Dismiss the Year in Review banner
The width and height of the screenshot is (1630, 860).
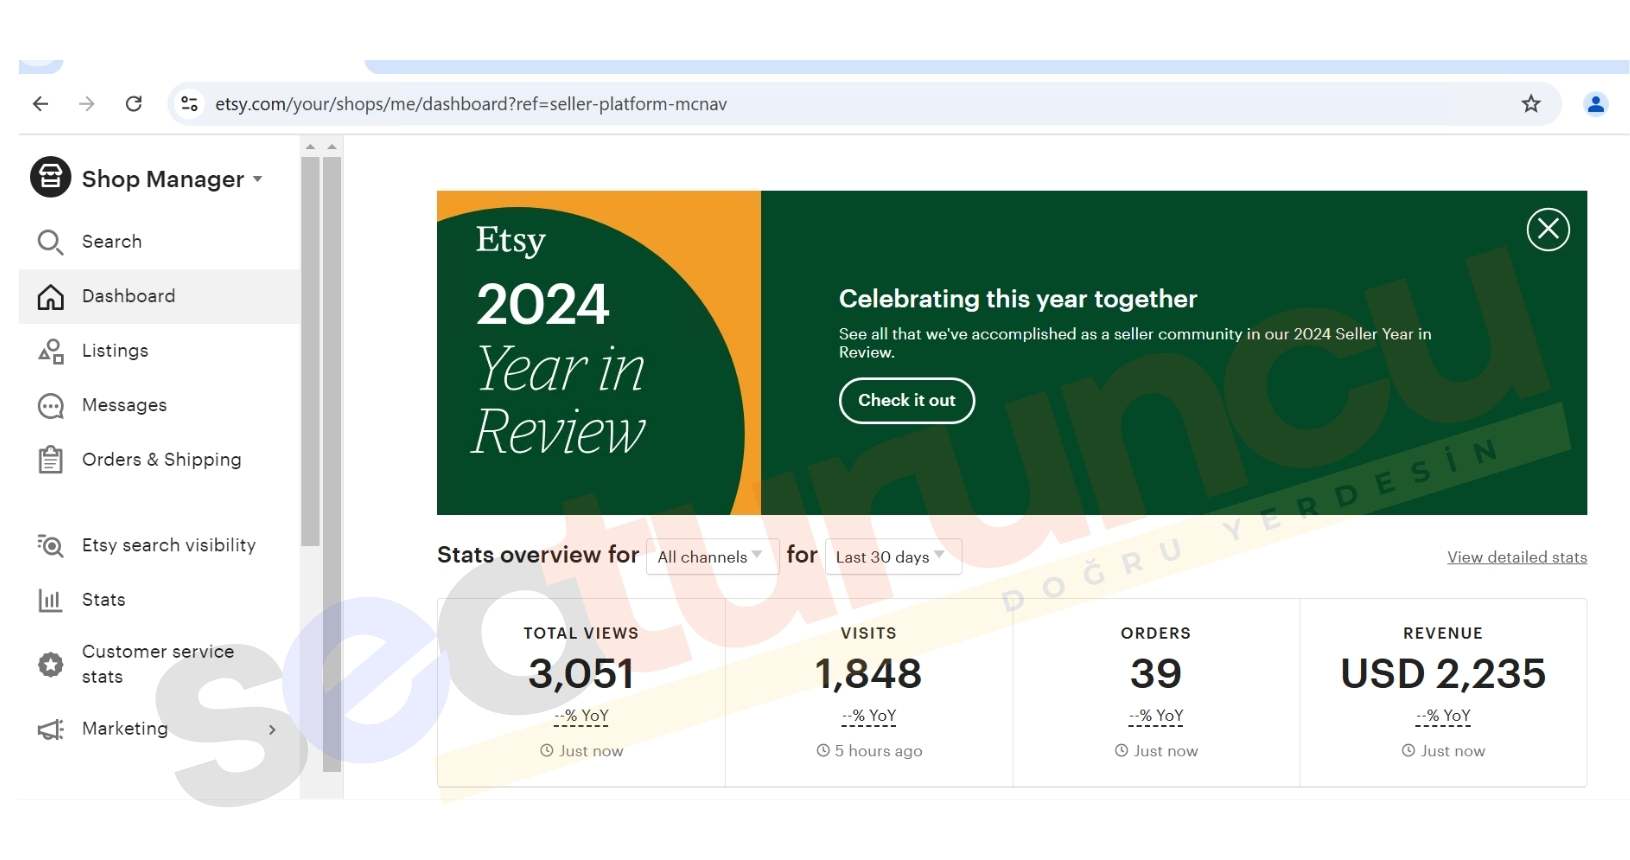coord(1548,229)
